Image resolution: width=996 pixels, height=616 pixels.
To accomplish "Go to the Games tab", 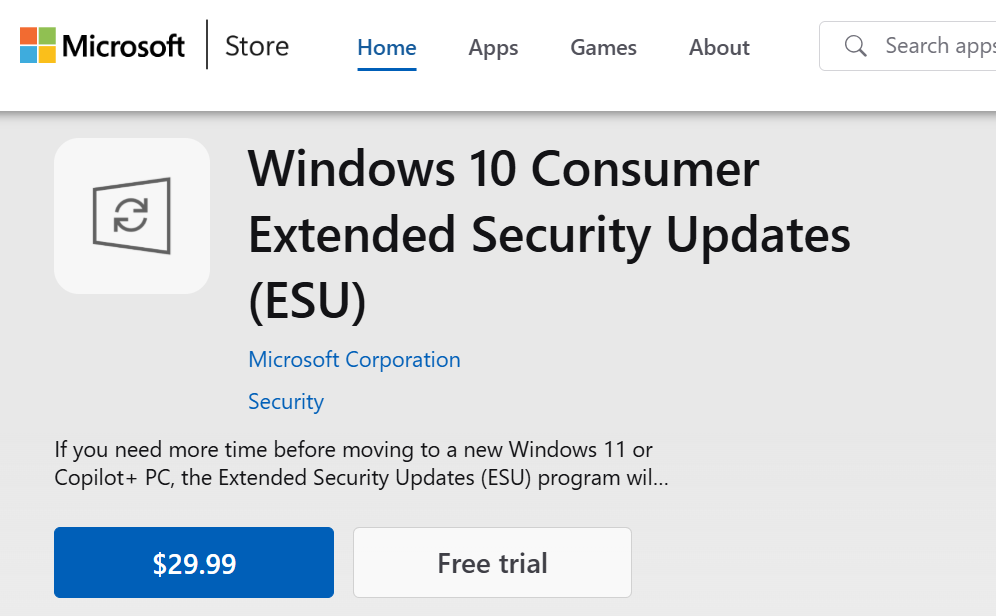I will click(x=603, y=47).
